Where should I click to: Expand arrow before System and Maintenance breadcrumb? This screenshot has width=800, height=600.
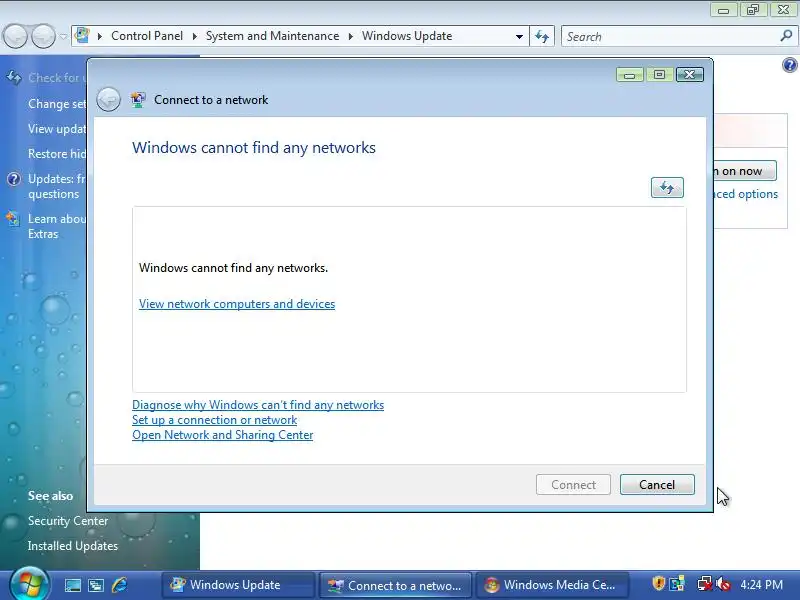pos(194,36)
